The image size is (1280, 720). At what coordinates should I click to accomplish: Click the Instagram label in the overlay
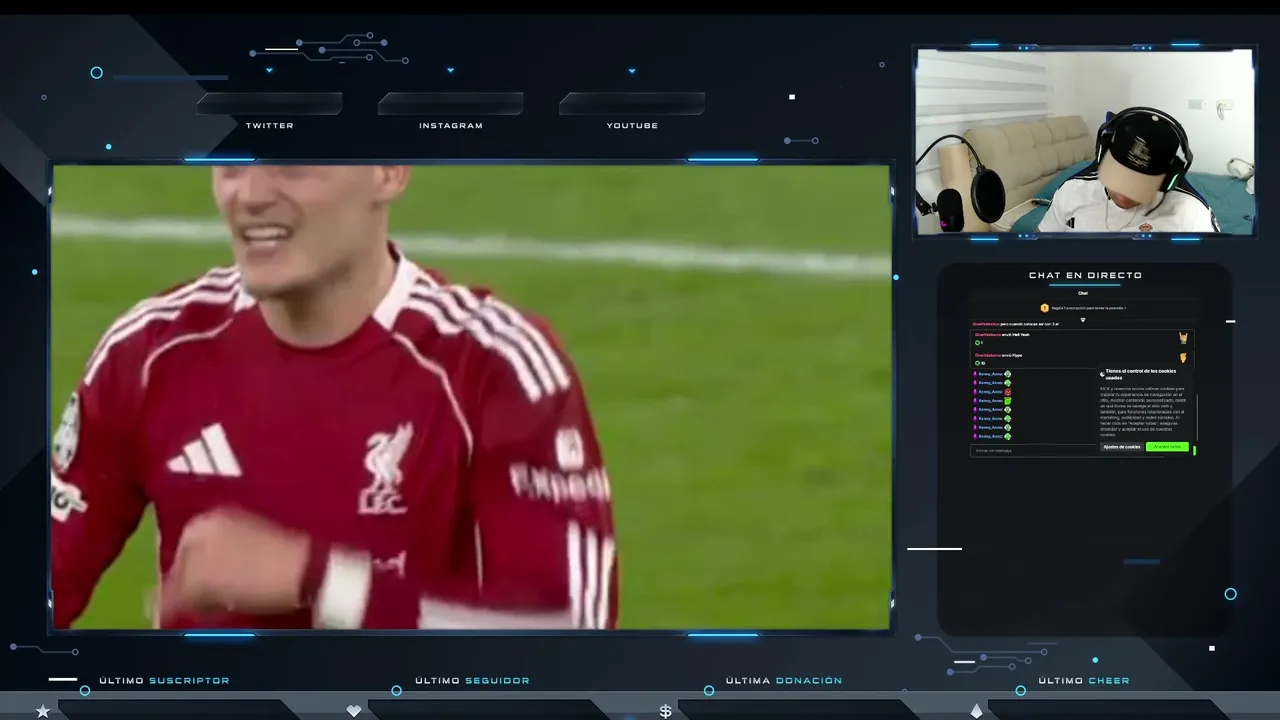[x=451, y=126]
